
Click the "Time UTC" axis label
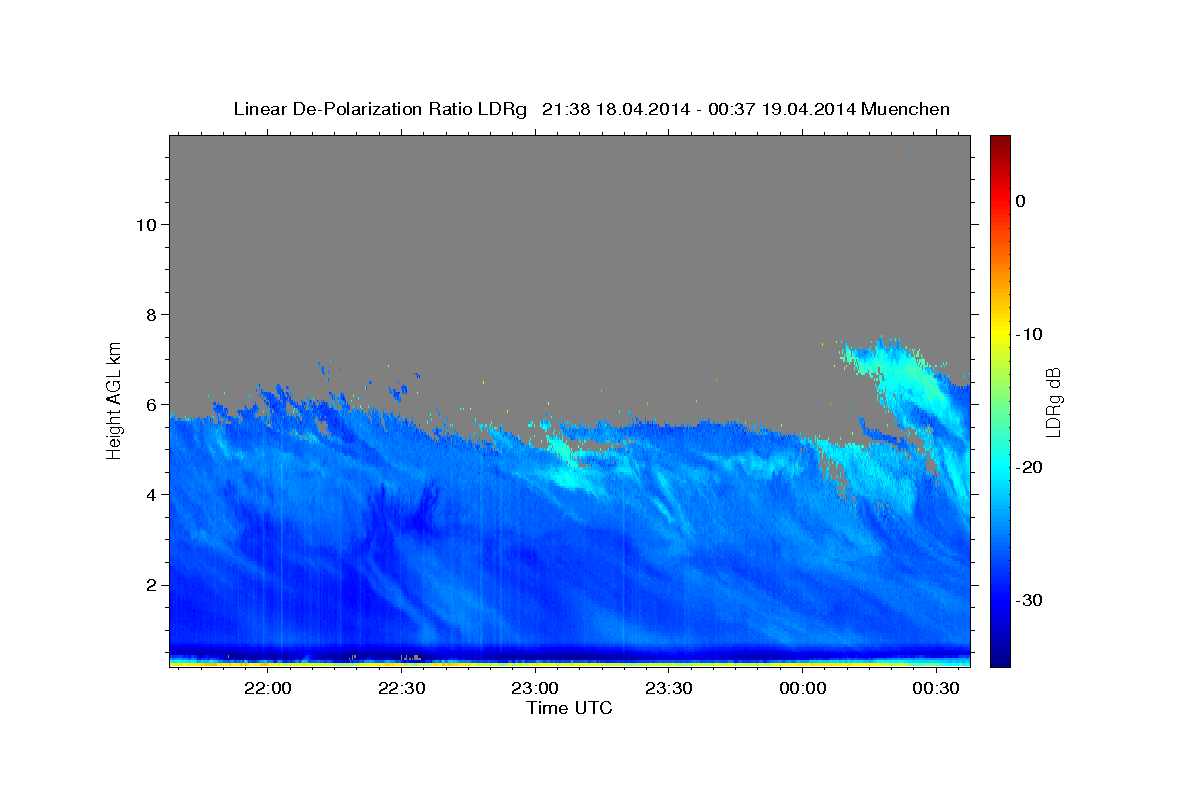[569, 708]
